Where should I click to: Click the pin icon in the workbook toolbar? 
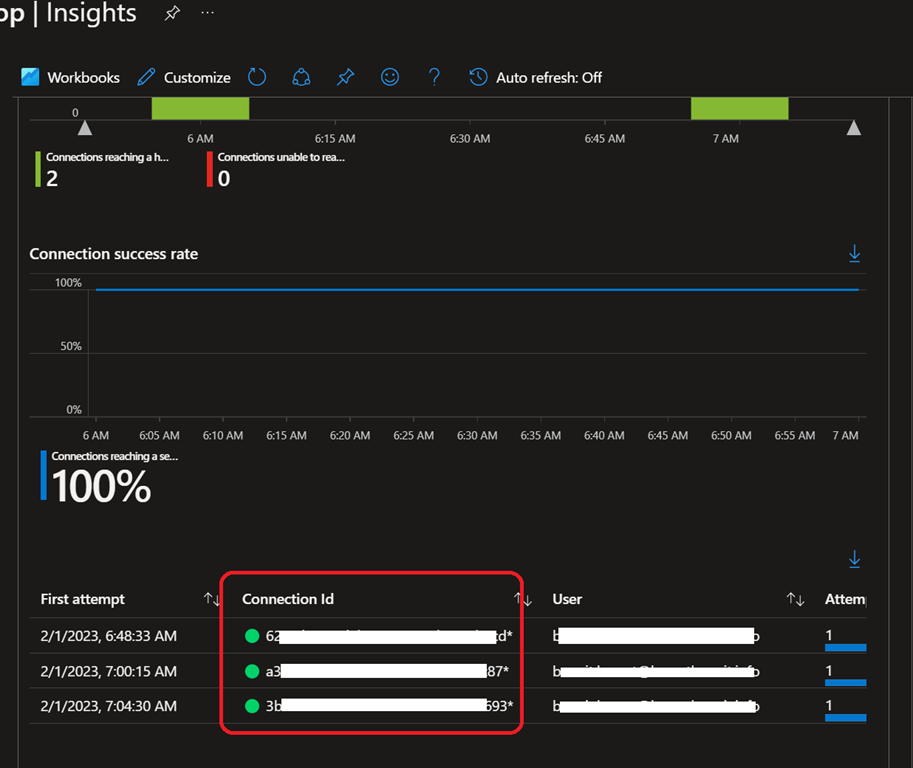pyautogui.click(x=345, y=77)
